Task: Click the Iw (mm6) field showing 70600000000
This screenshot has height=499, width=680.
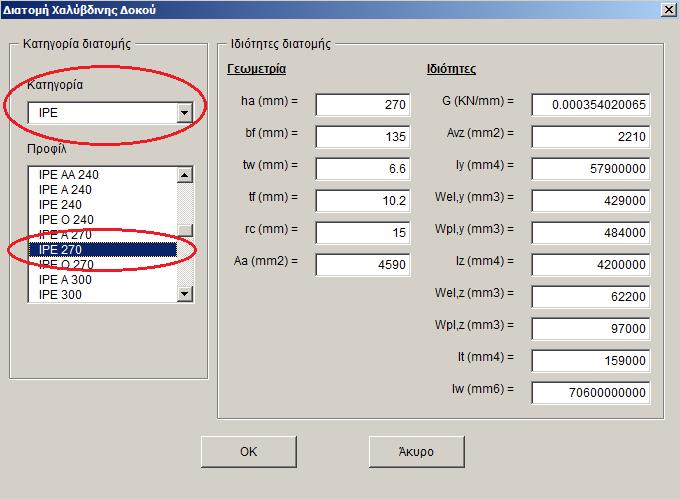Action: [x=591, y=393]
